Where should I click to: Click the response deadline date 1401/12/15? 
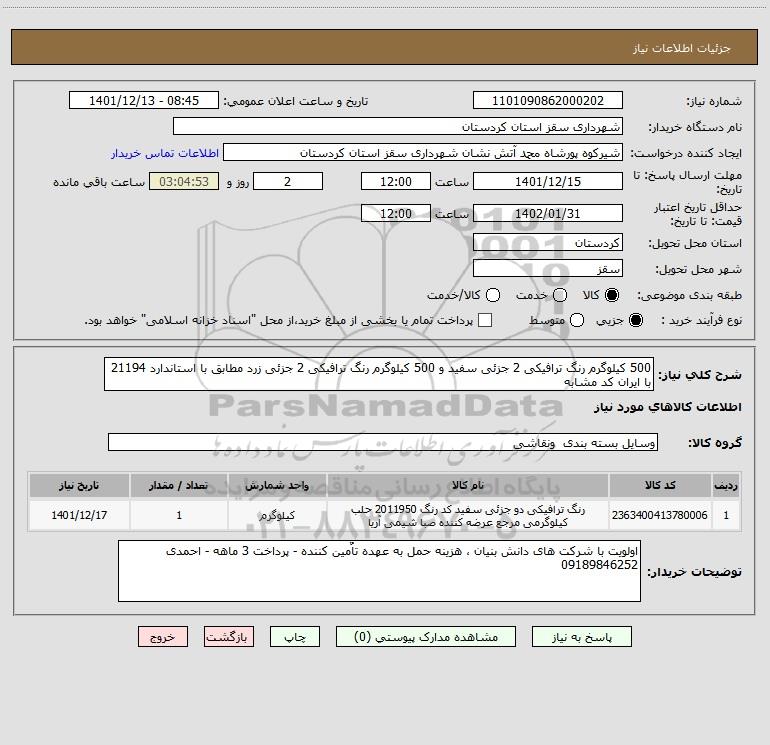pos(548,181)
